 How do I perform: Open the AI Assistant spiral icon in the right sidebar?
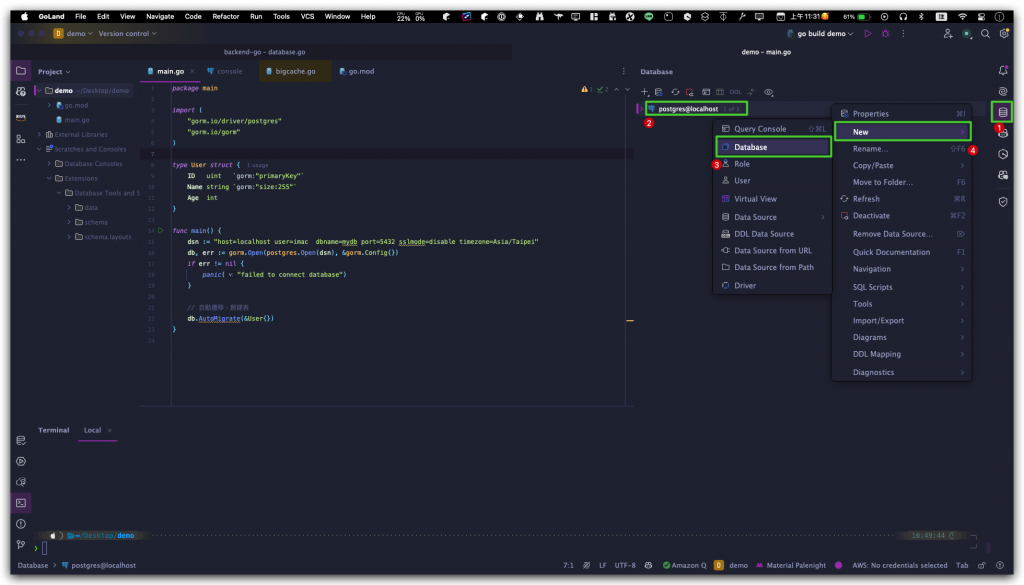1003,91
